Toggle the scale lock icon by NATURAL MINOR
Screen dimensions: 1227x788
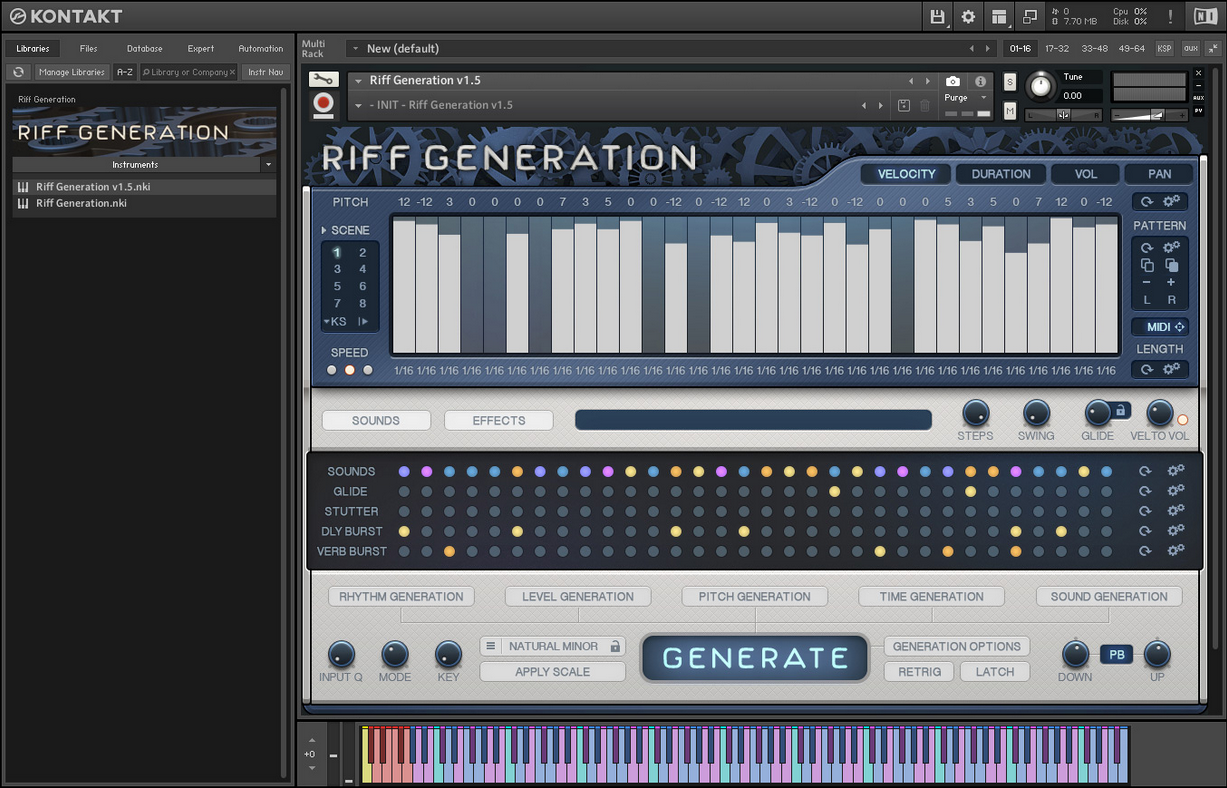tap(615, 646)
